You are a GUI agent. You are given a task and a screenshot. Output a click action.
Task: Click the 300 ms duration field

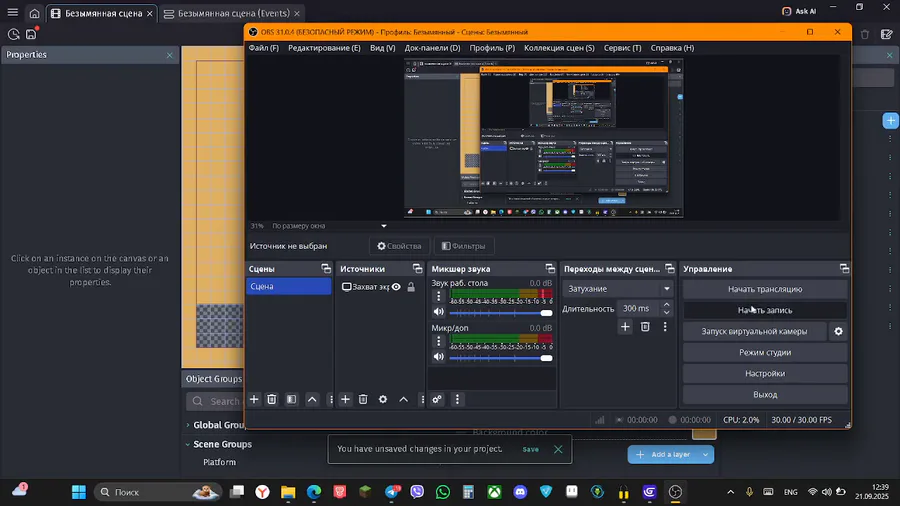point(638,309)
